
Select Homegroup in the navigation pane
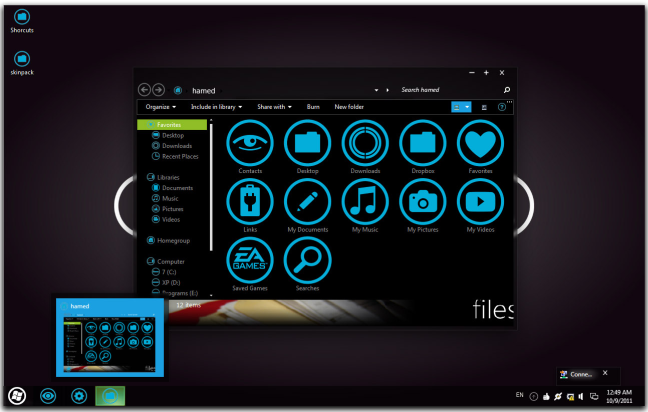(x=169, y=241)
